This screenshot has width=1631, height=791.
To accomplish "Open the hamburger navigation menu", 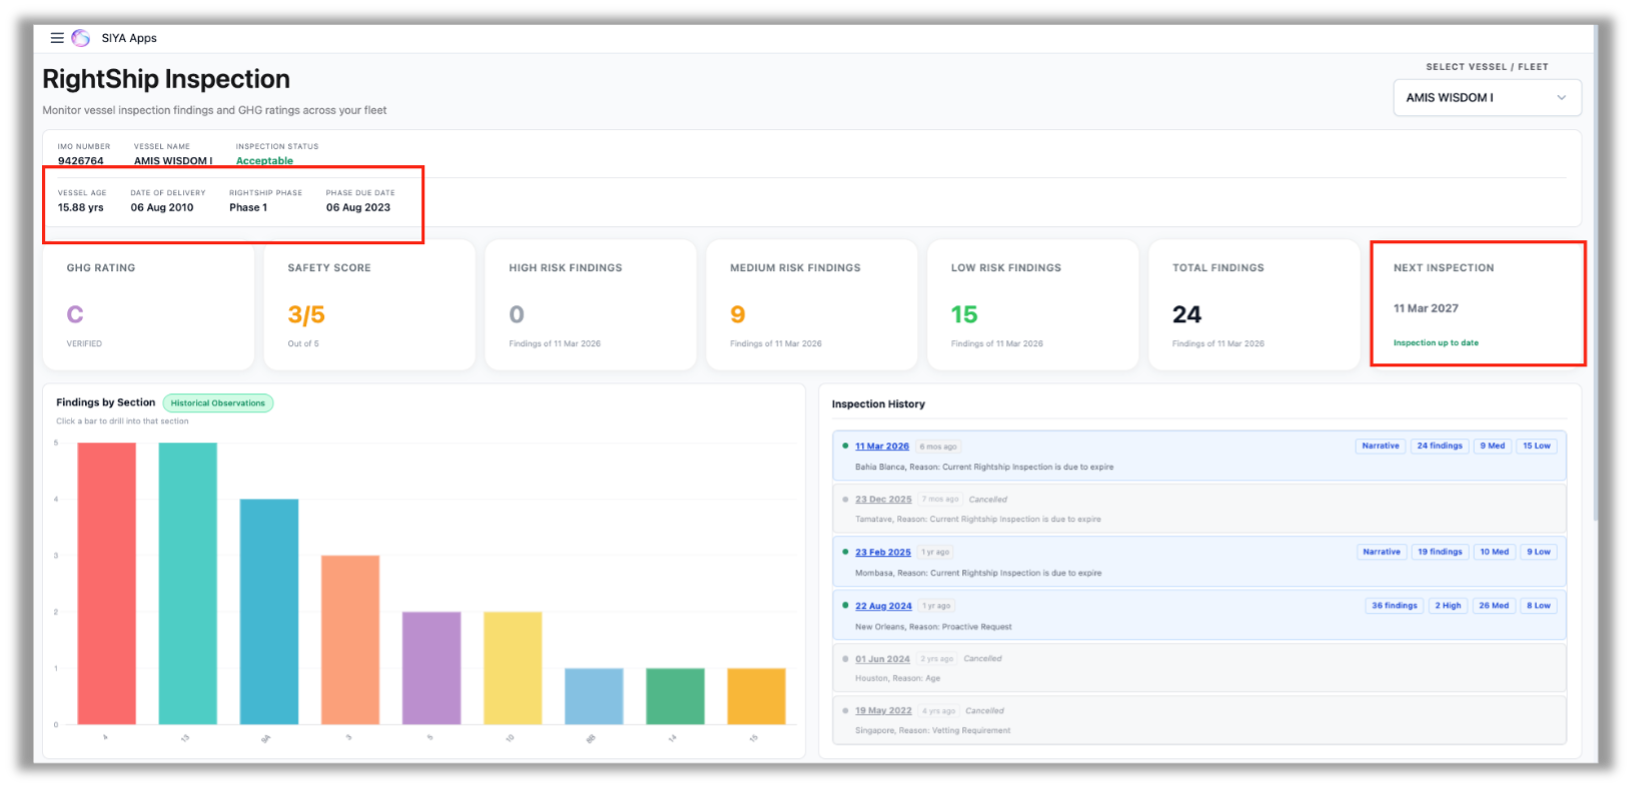I will tap(57, 38).
